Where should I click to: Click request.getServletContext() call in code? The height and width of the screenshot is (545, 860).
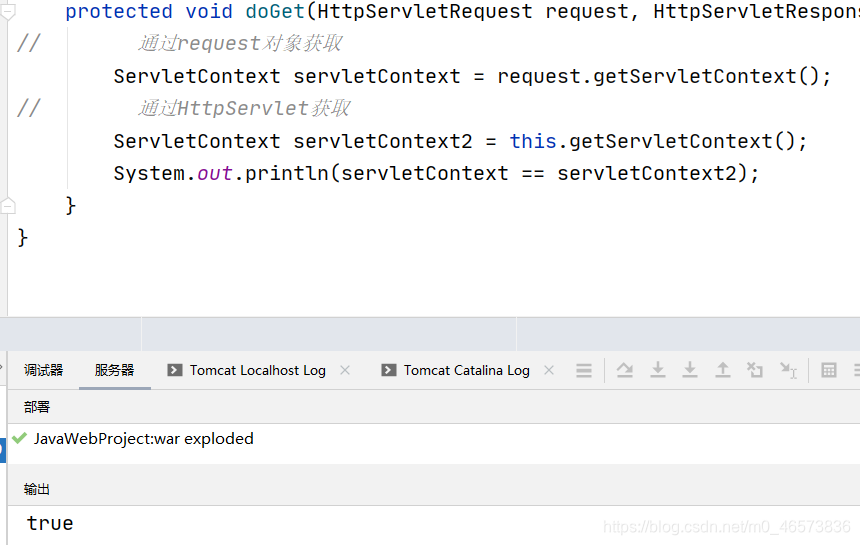click(x=658, y=77)
